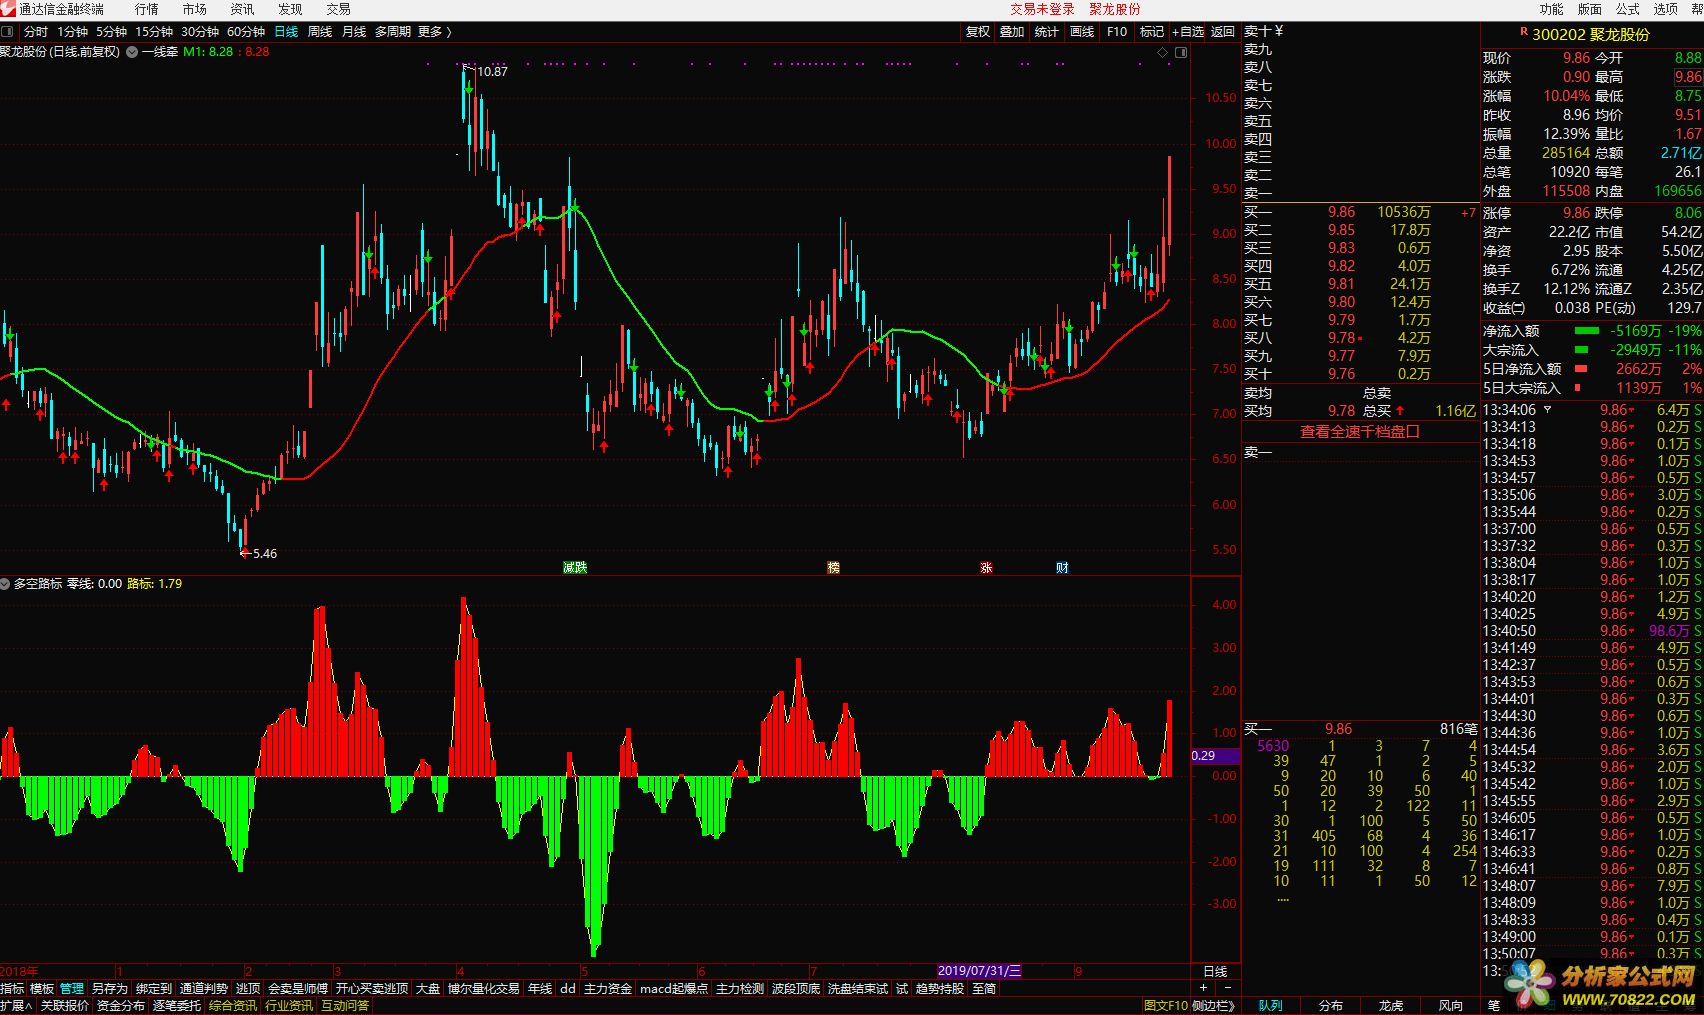The width and height of the screenshot is (1704, 1015).
Task: Click the 通达信金融终端 application logo
Action: (x=8, y=9)
